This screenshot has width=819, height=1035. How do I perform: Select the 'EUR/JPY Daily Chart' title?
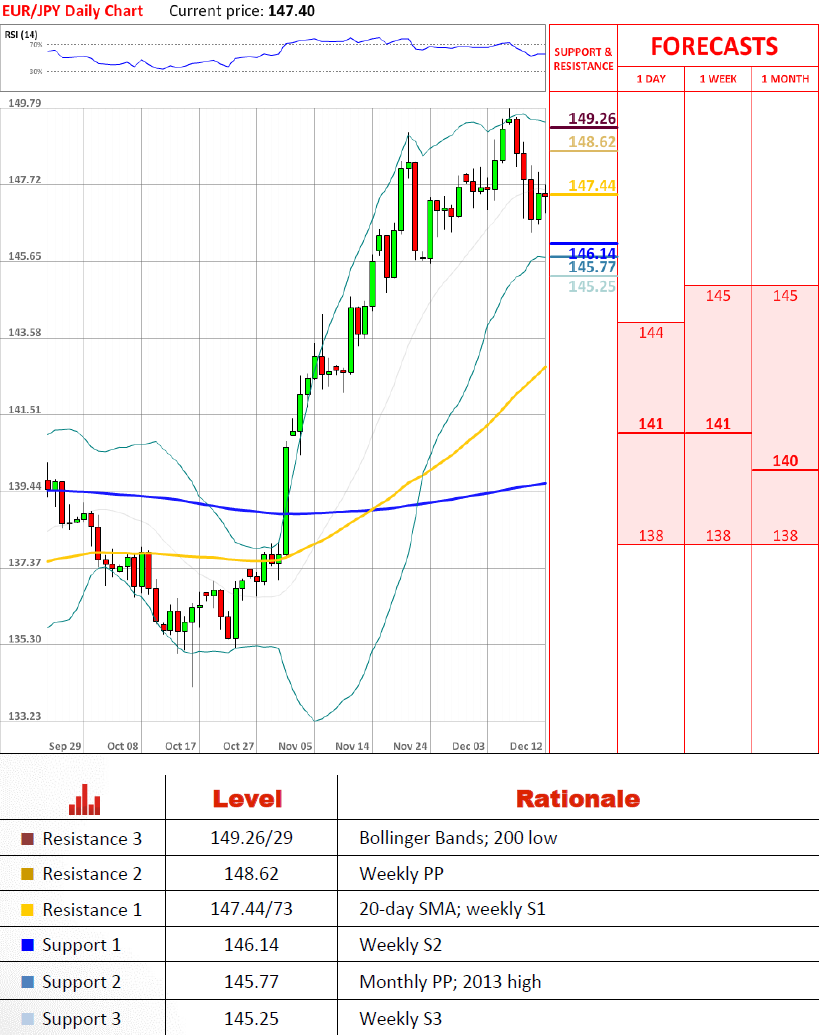(73, 11)
